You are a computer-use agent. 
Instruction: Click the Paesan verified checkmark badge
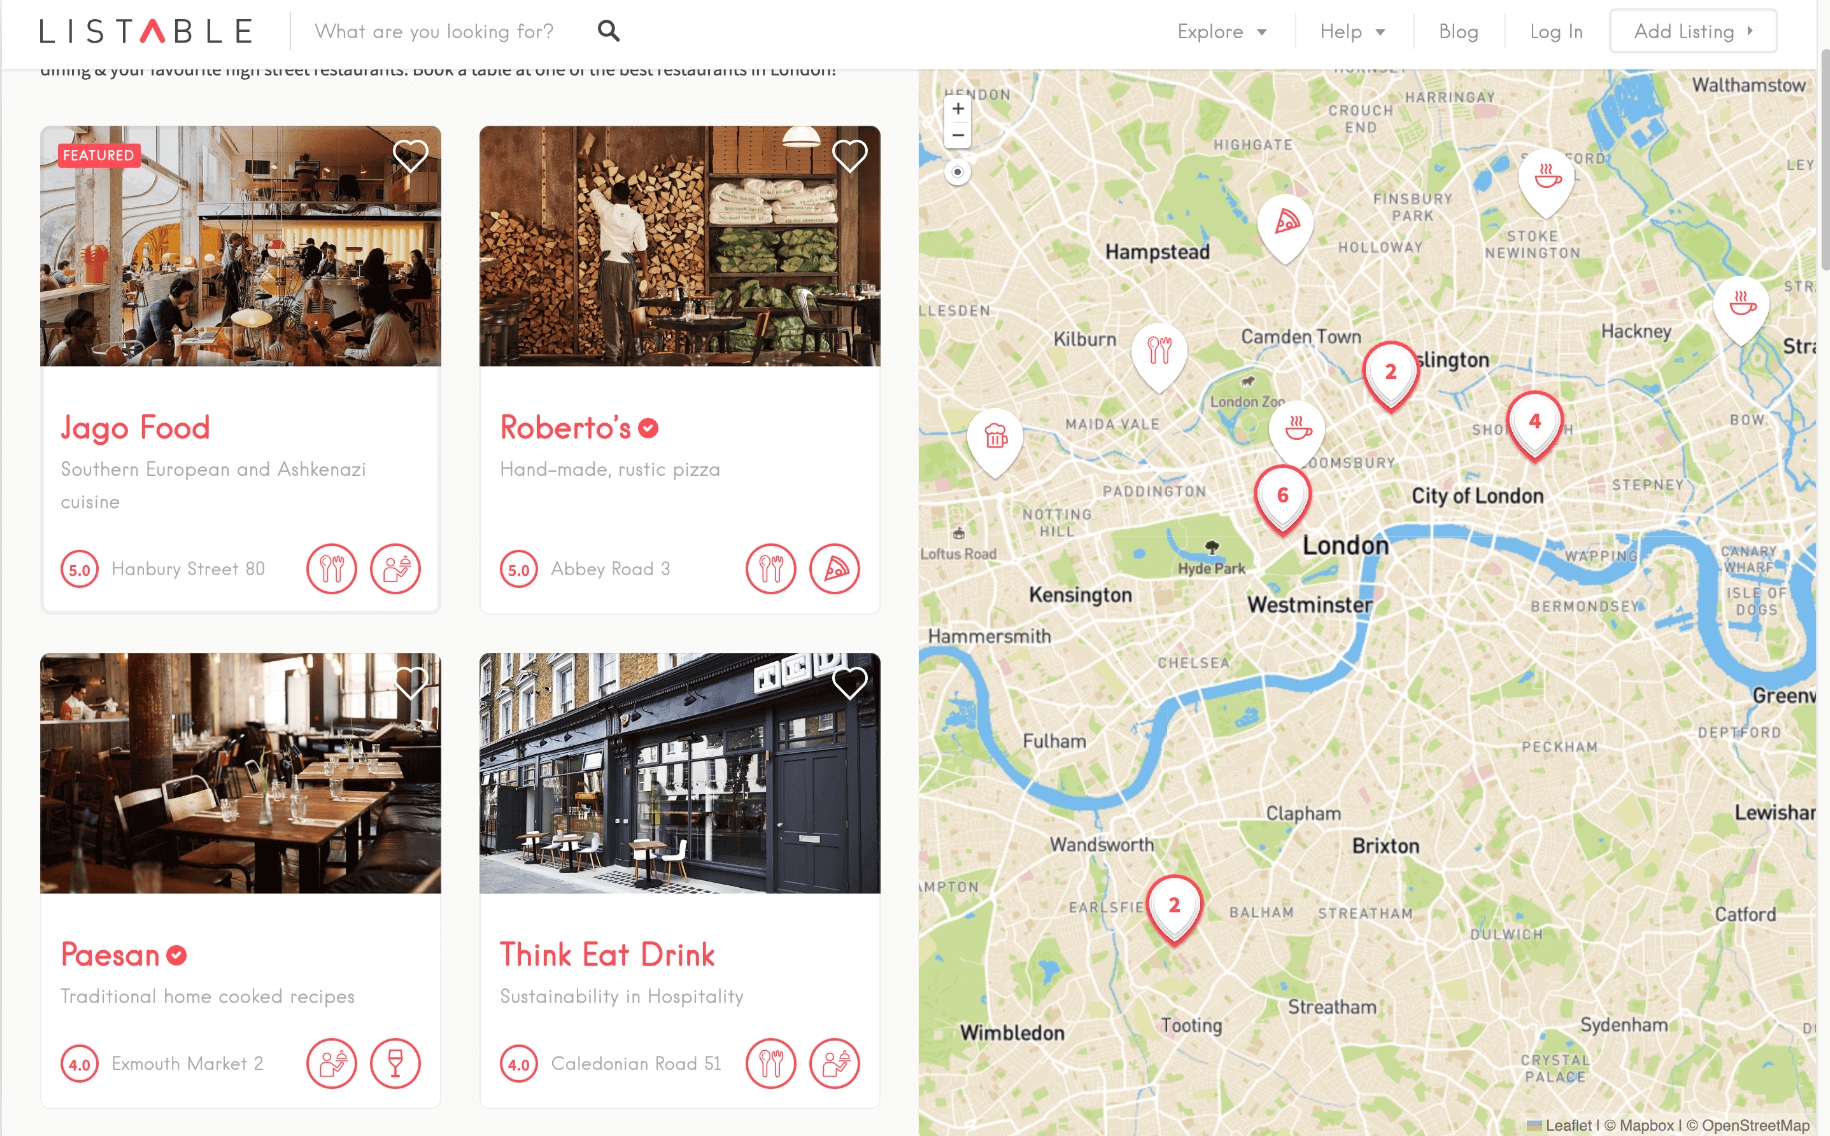(x=177, y=955)
